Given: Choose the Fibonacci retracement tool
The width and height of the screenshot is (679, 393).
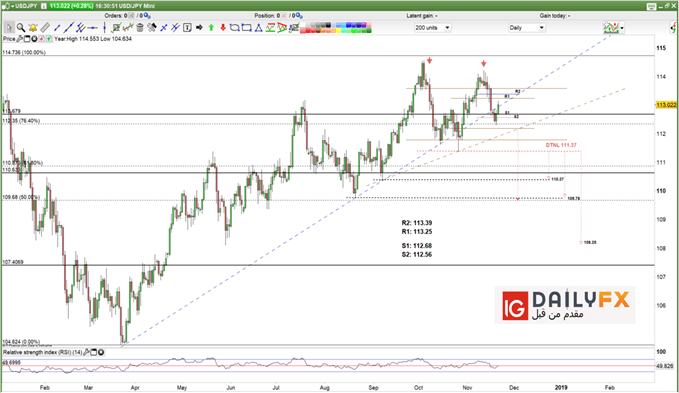Looking at the screenshot, I should pos(270,28).
